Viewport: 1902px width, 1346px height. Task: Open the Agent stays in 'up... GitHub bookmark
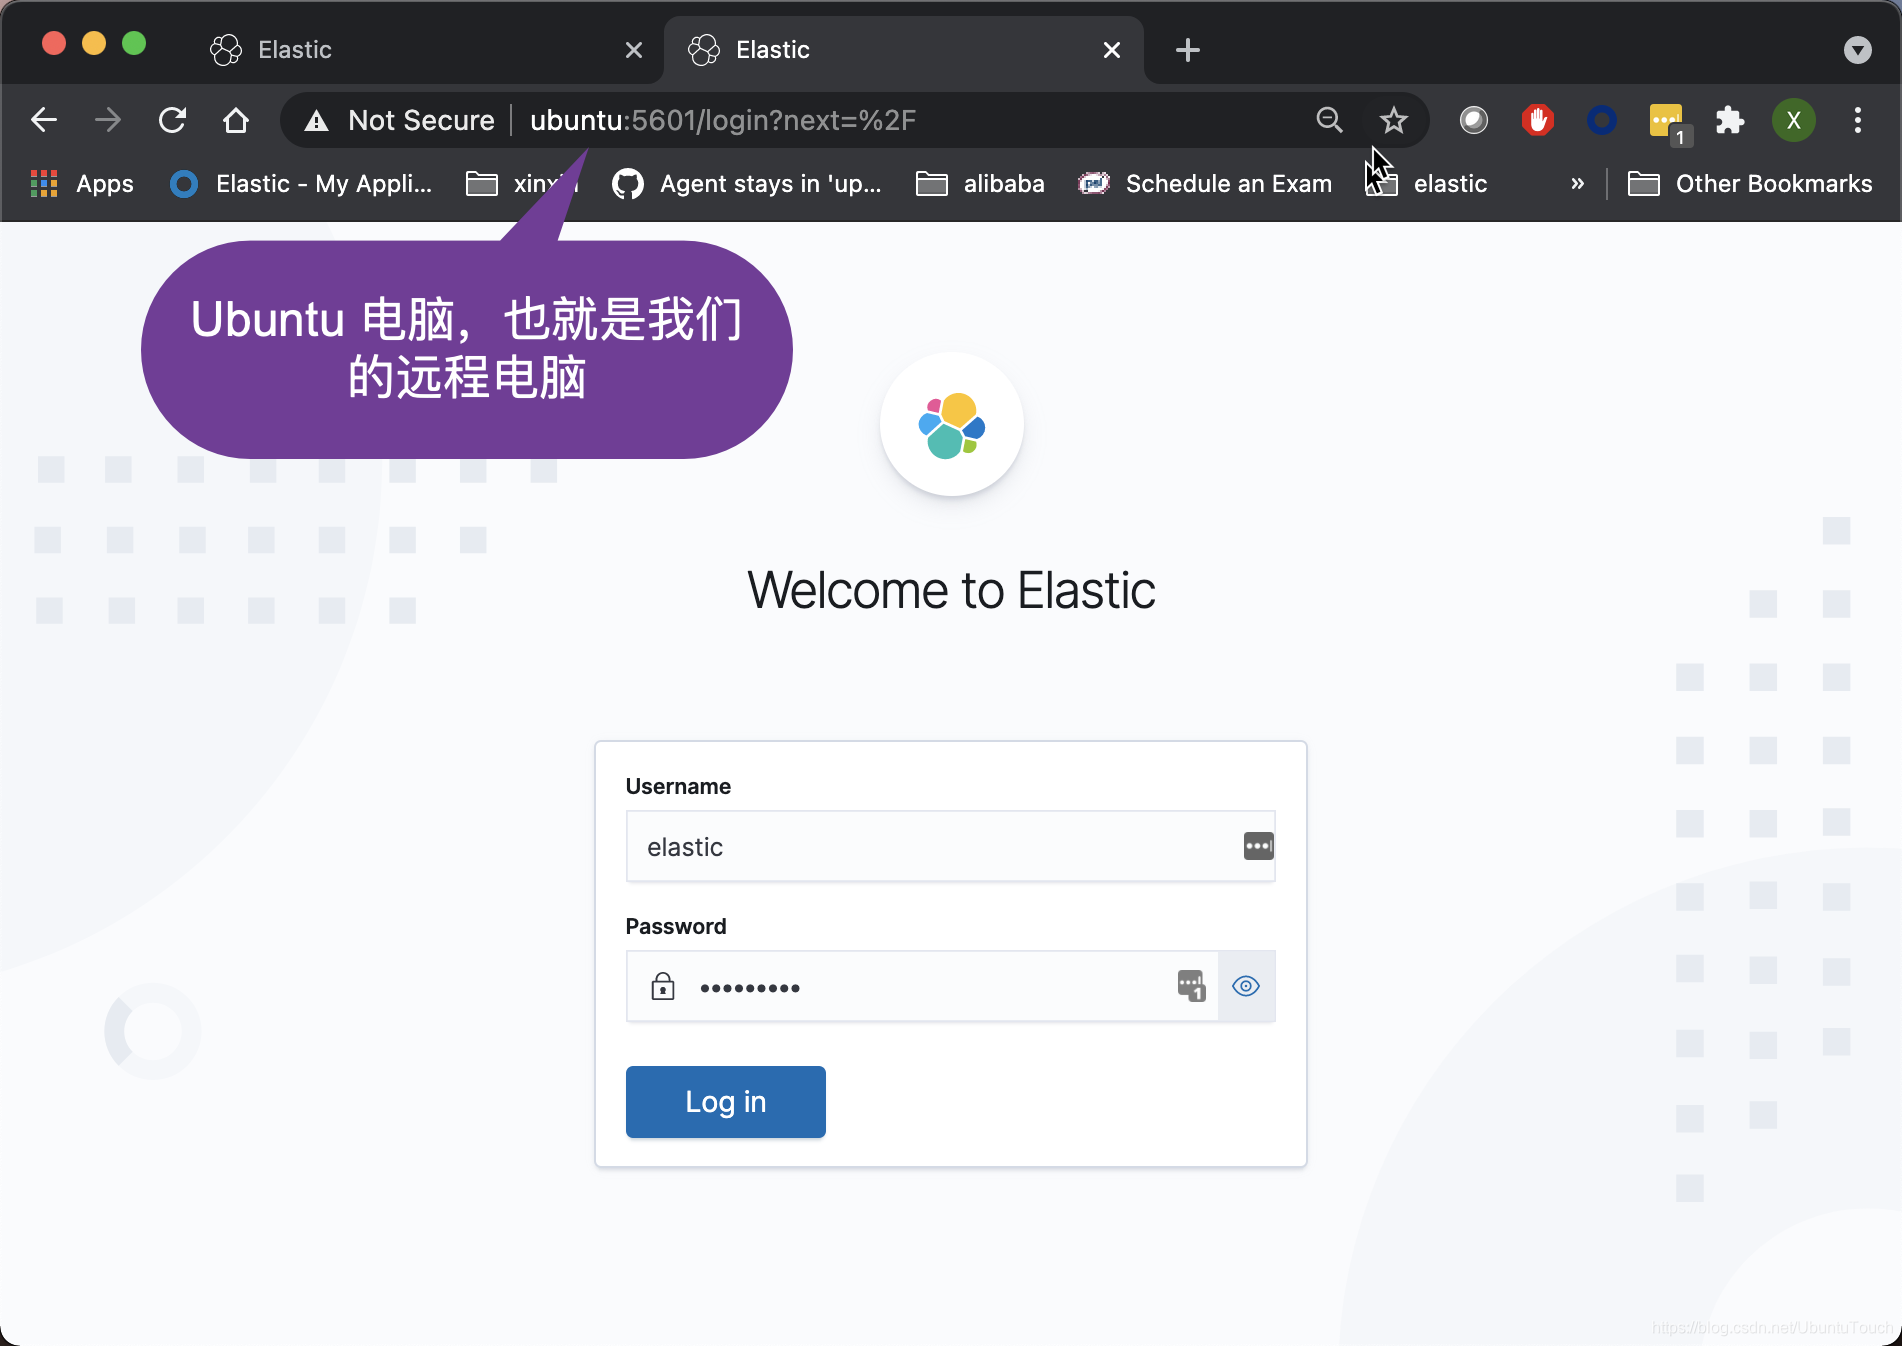[x=748, y=184]
